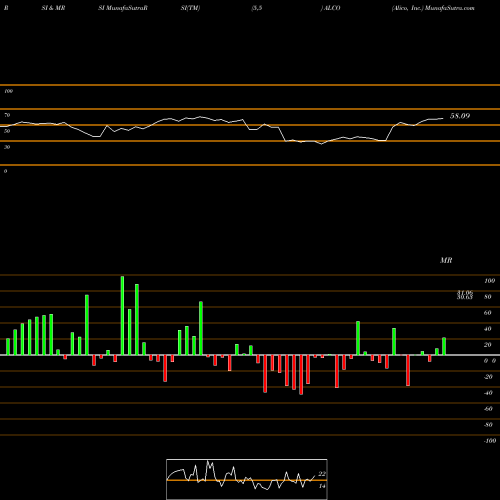The width and height of the screenshot is (500, 500).
Task: Click the MR axis label -20
Action: 488,377
